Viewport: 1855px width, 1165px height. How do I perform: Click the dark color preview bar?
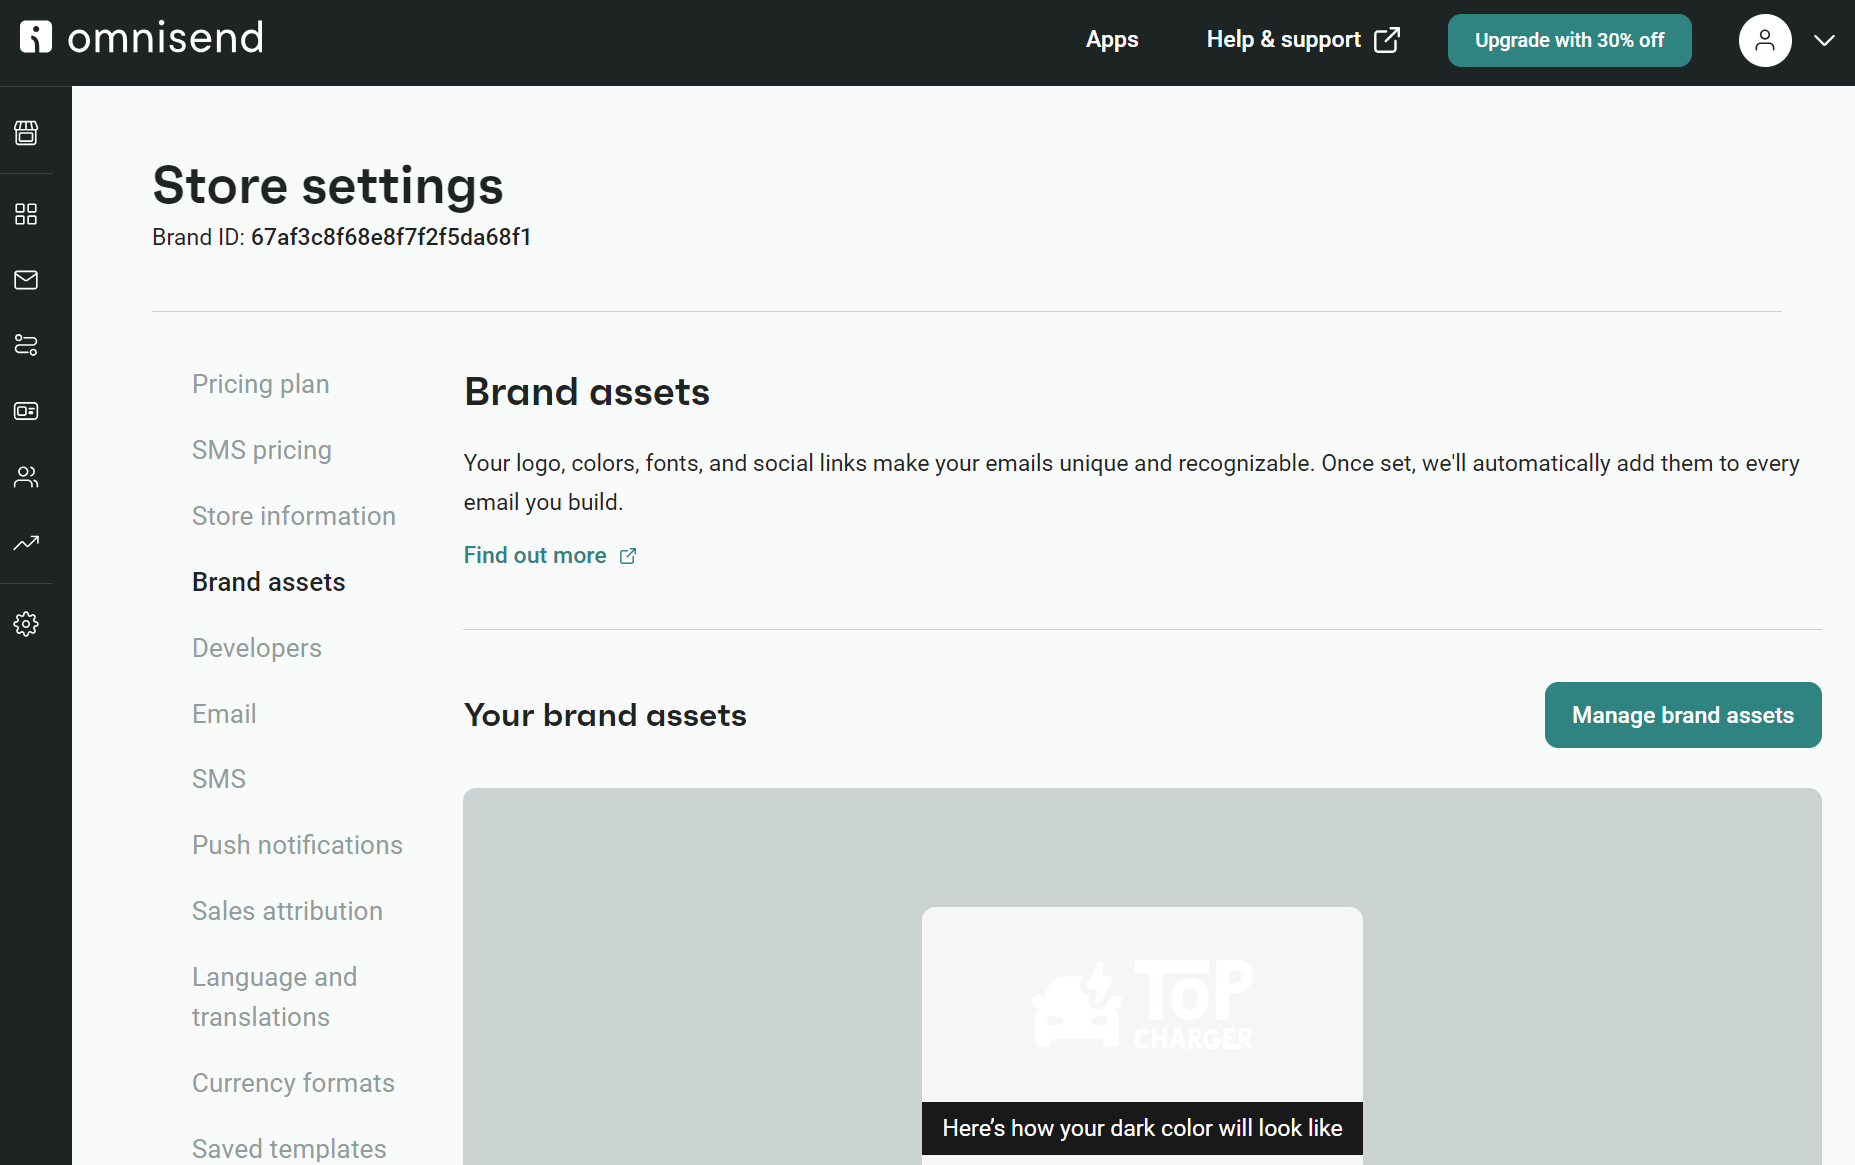pos(1142,1128)
